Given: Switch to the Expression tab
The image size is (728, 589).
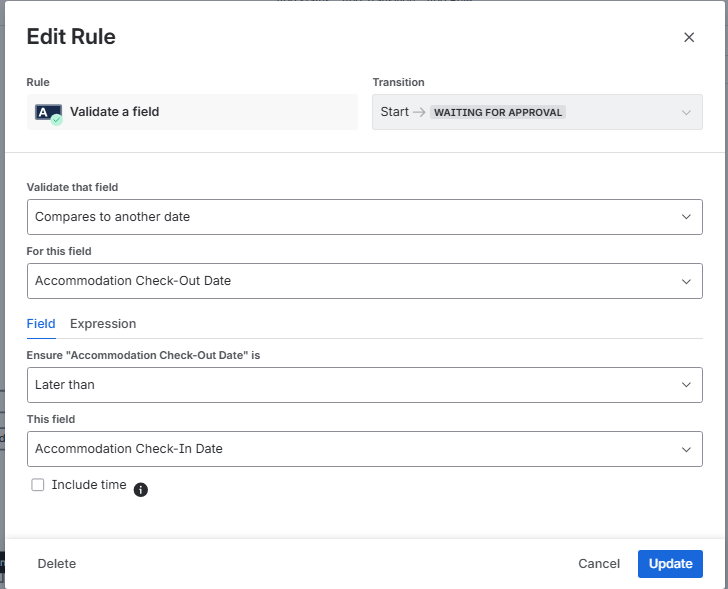Looking at the screenshot, I should [x=103, y=324].
